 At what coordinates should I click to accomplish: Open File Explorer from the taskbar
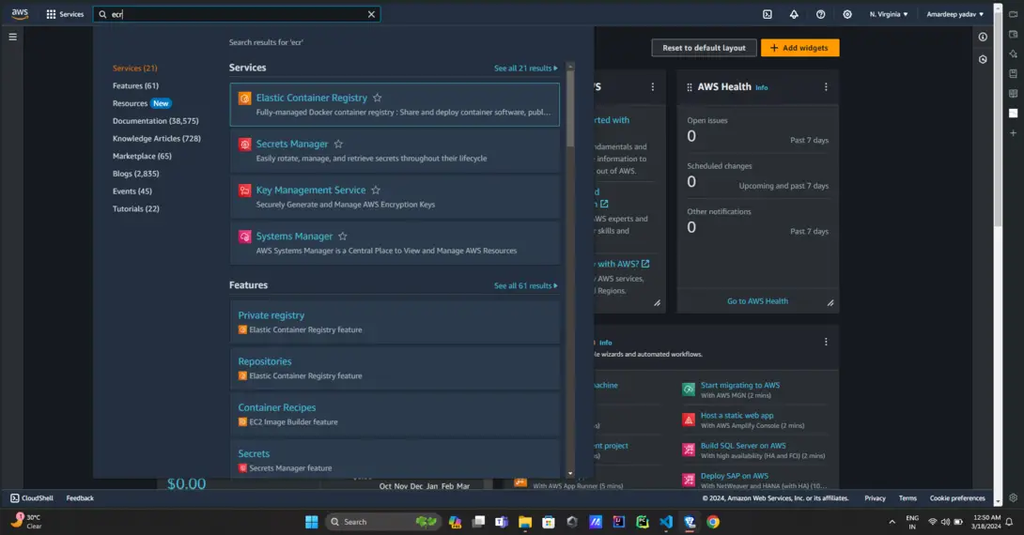point(525,522)
